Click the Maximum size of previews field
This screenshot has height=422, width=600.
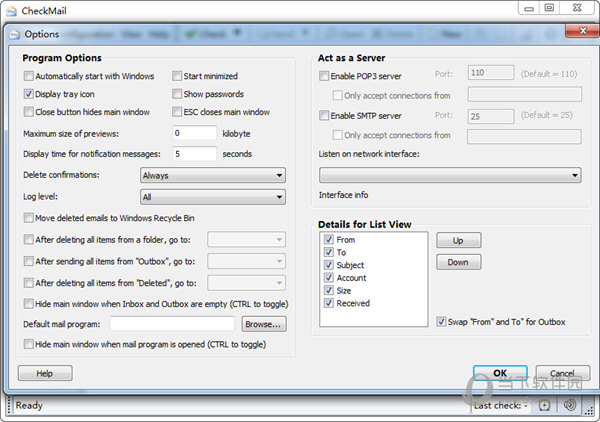pyautogui.click(x=194, y=133)
